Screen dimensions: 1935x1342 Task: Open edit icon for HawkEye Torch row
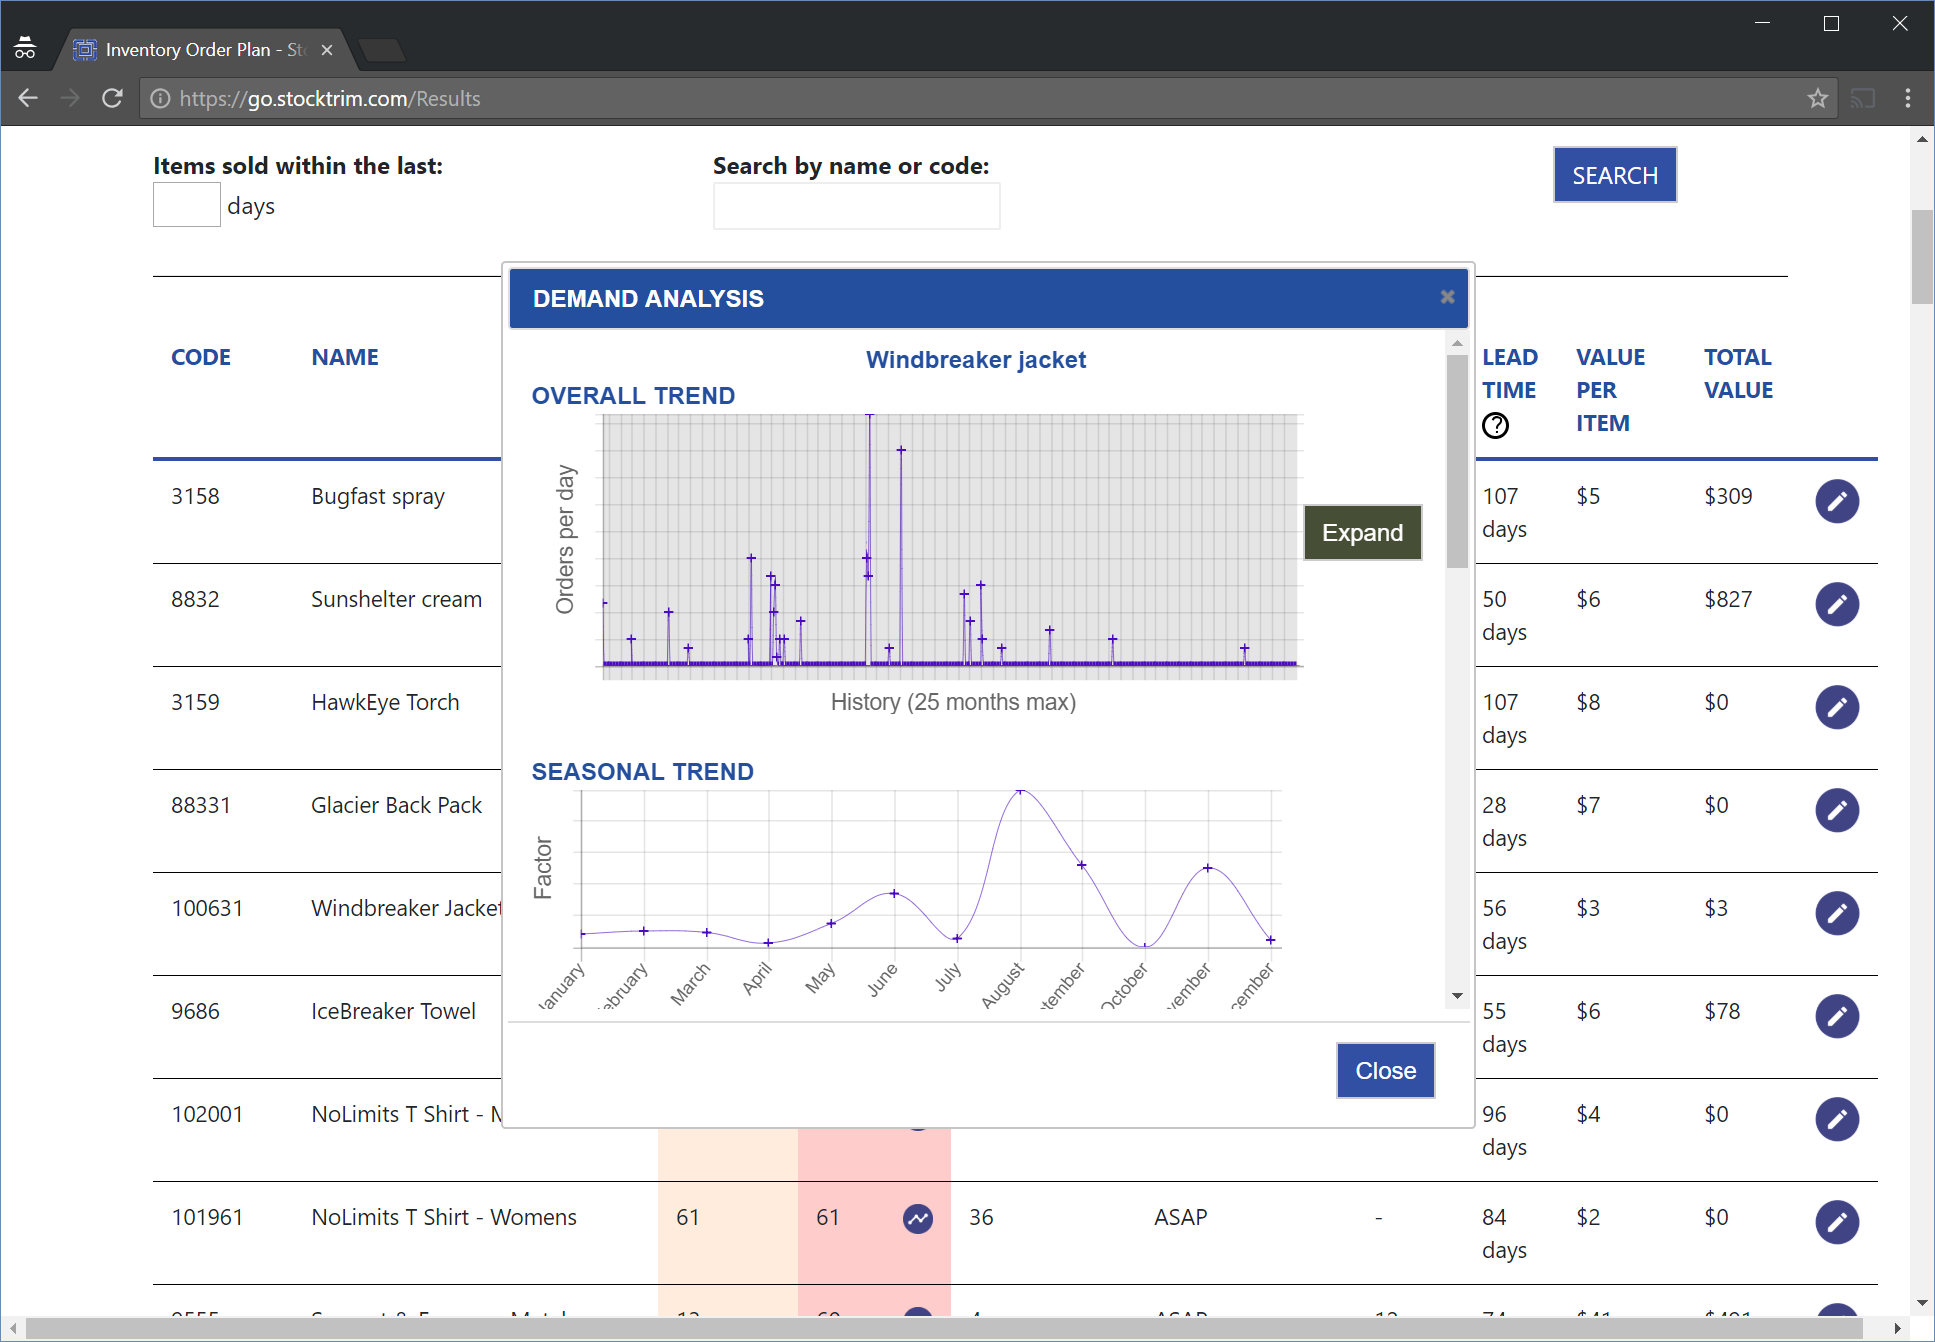coord(1836,707)
